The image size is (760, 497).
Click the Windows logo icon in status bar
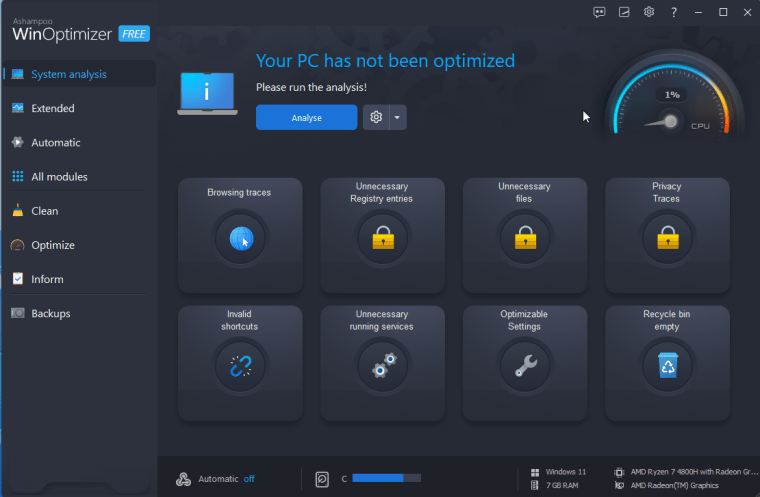(535, 472)
